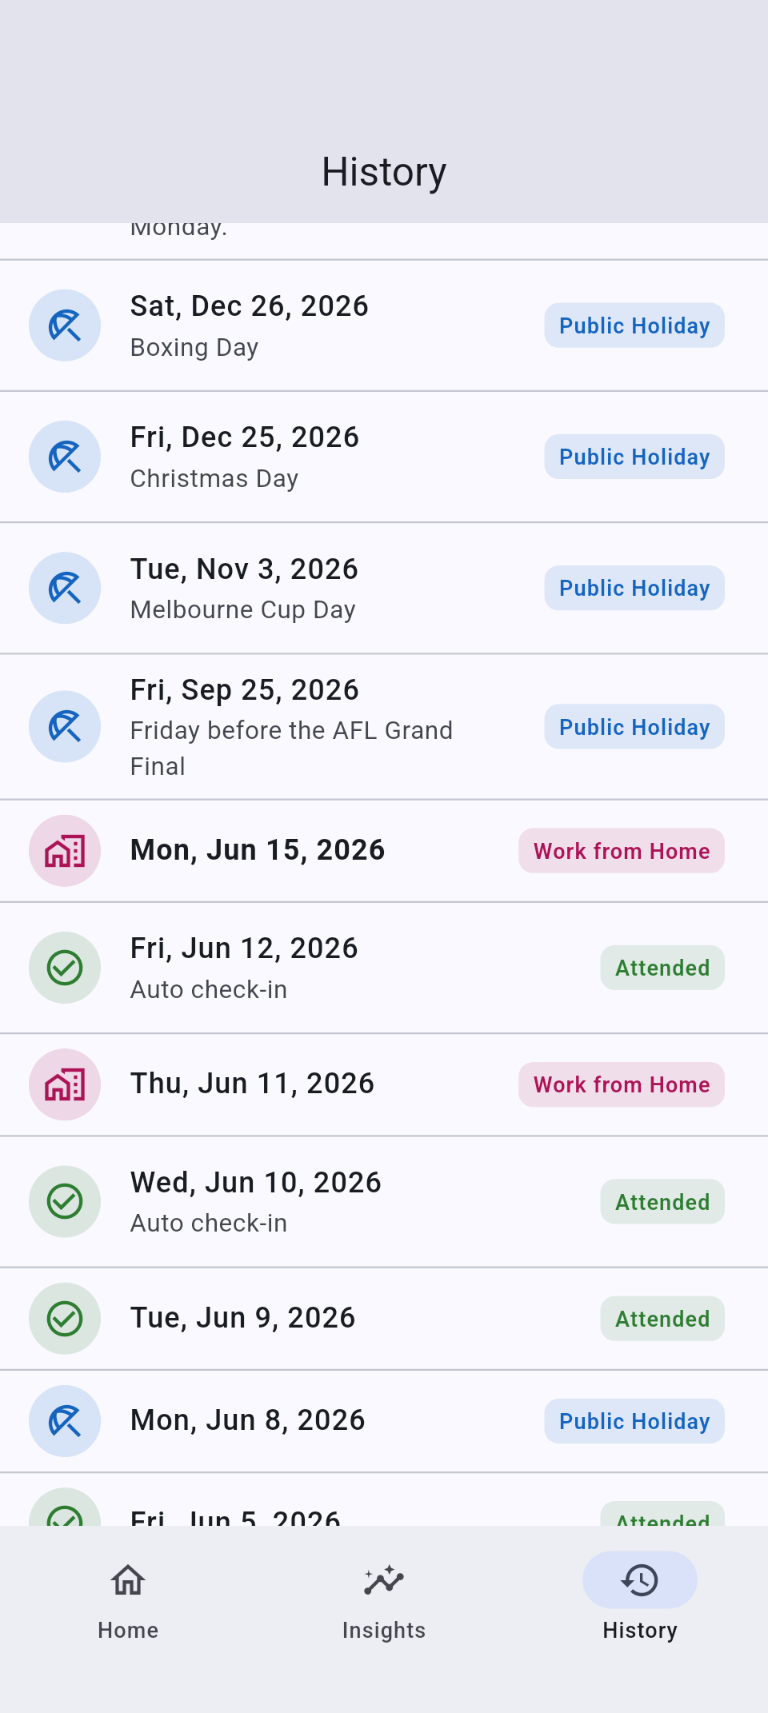
Task: Tap the Thu Jun 11 home office icon
Action: (x=65, y=1085)
